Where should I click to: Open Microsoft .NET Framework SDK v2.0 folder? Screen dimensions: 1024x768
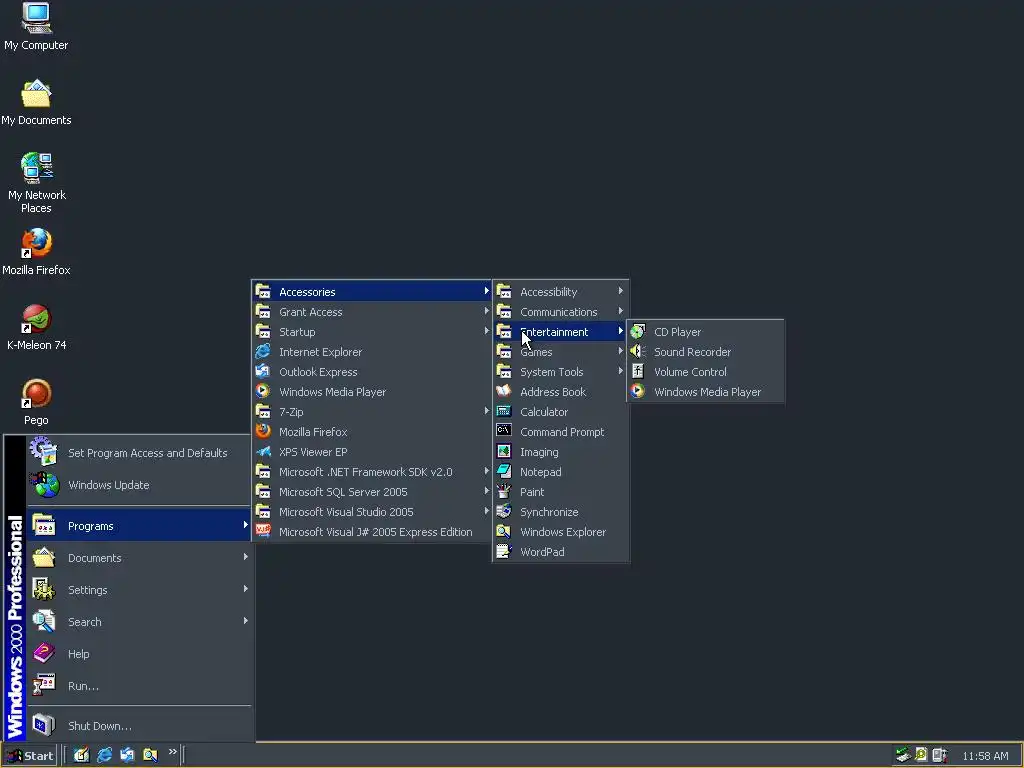click(x=371, y=472)
